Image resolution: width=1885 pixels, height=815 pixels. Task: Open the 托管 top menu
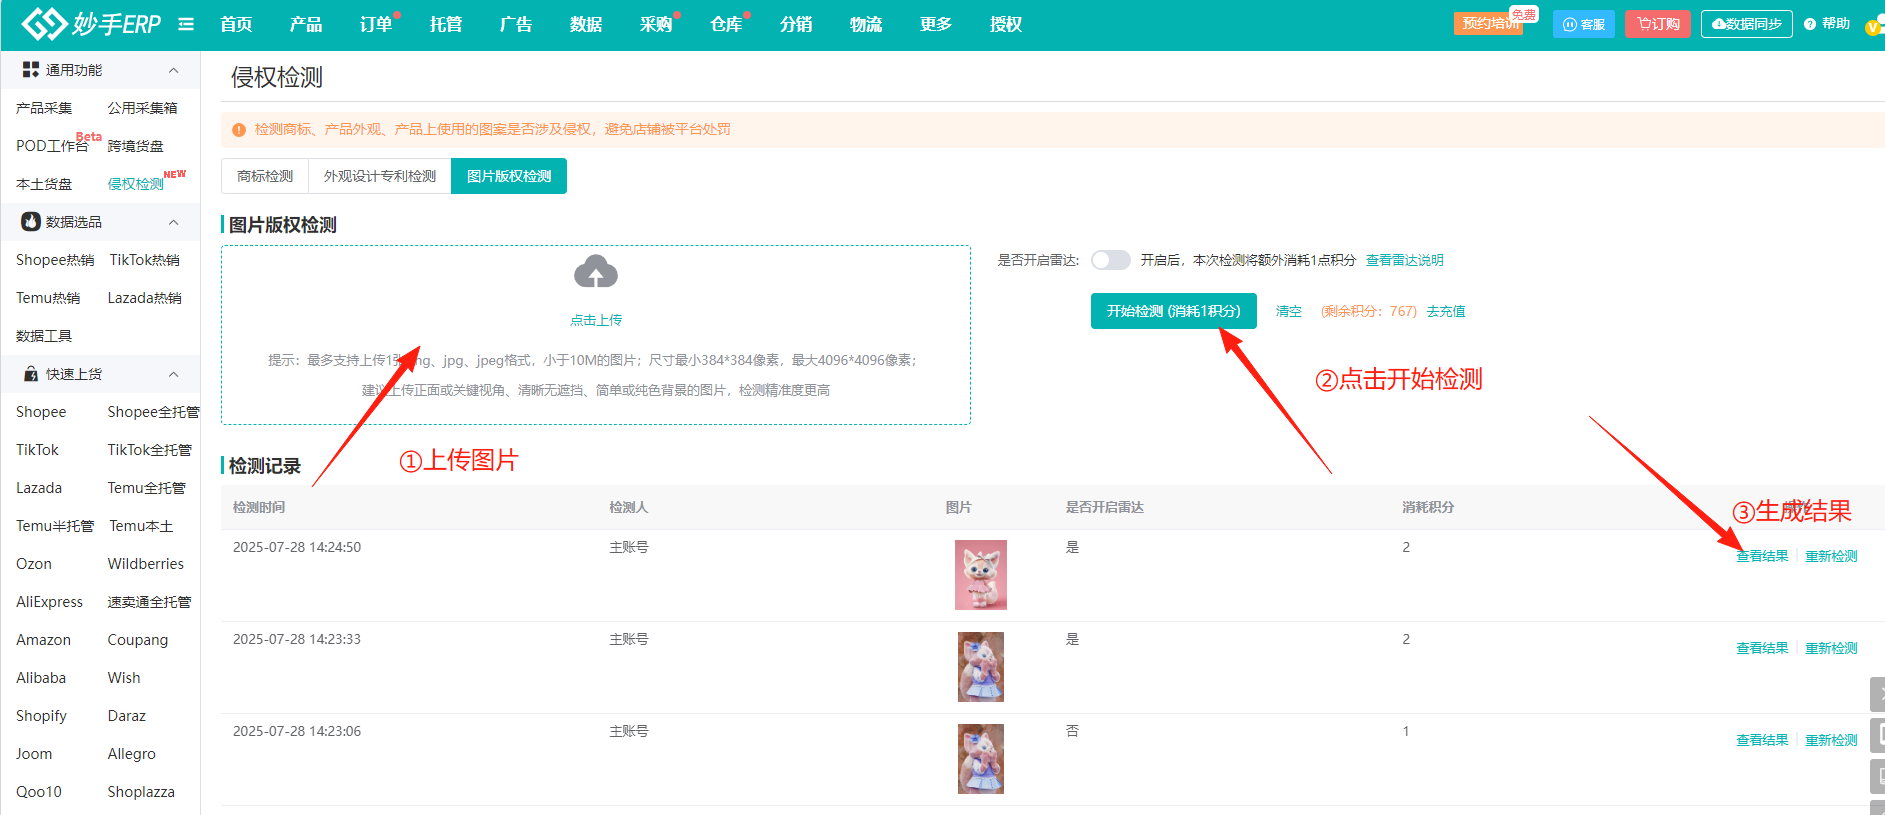446,24
